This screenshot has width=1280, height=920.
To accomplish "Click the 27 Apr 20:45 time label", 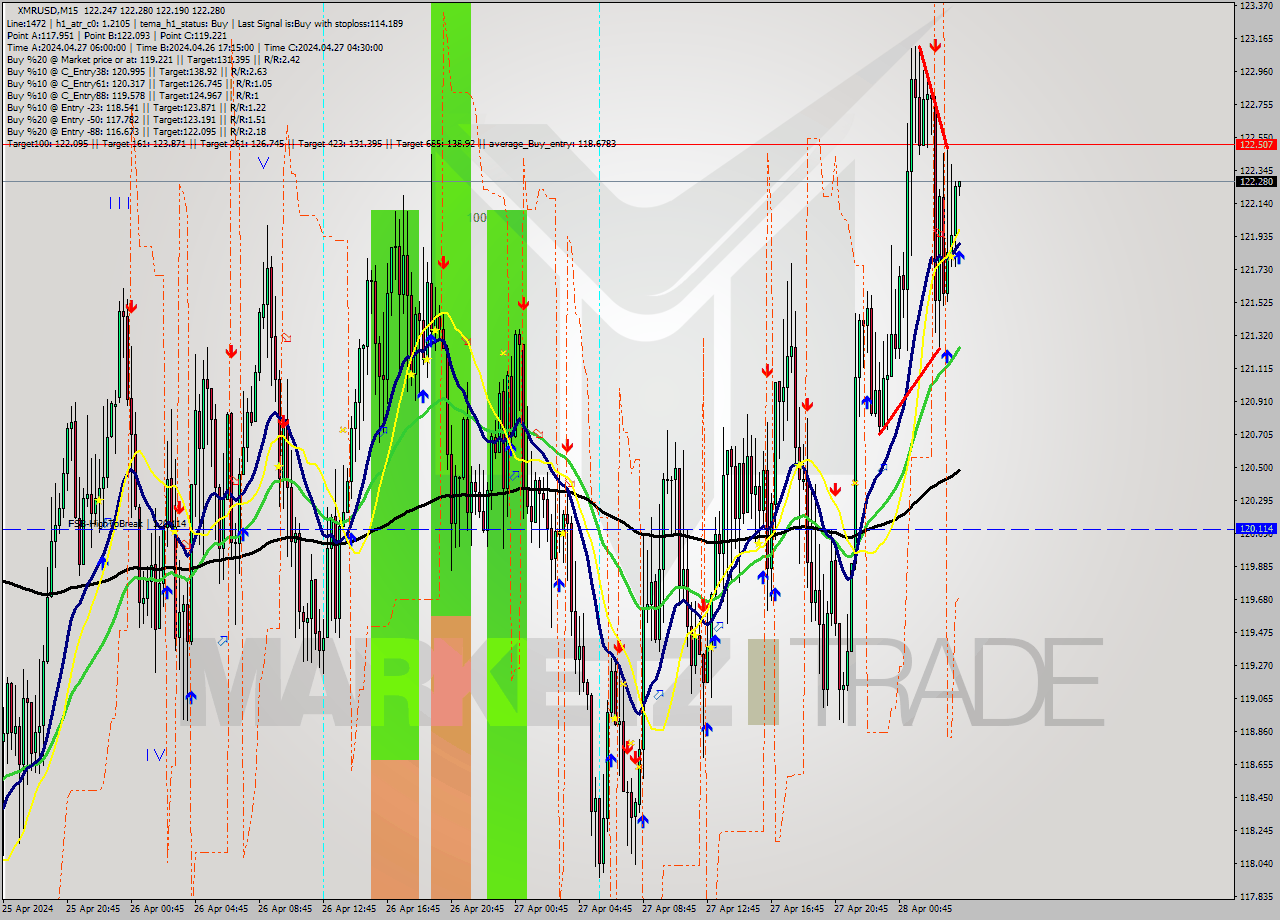I will click(x=862, y=909).
